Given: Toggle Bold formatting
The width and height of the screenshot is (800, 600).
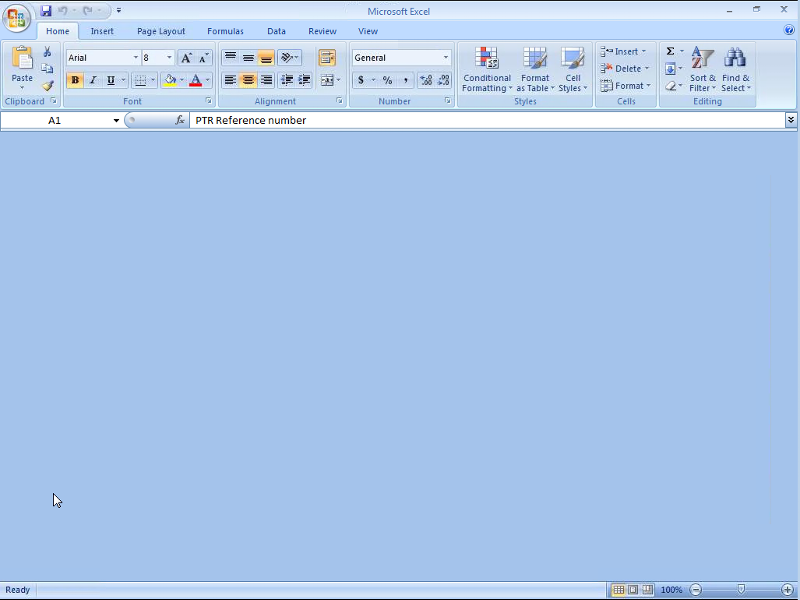Looking at the screenshot, I should 75,80.
